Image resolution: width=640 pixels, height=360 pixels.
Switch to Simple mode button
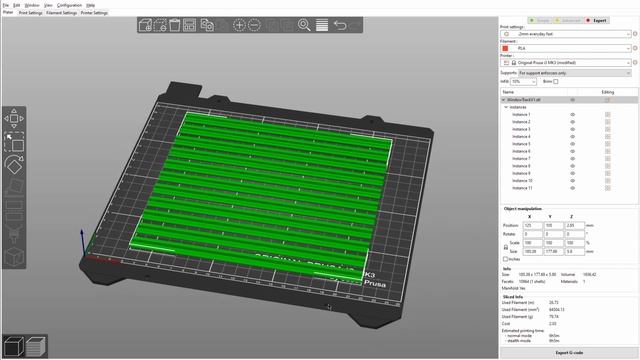click(540, 20)
